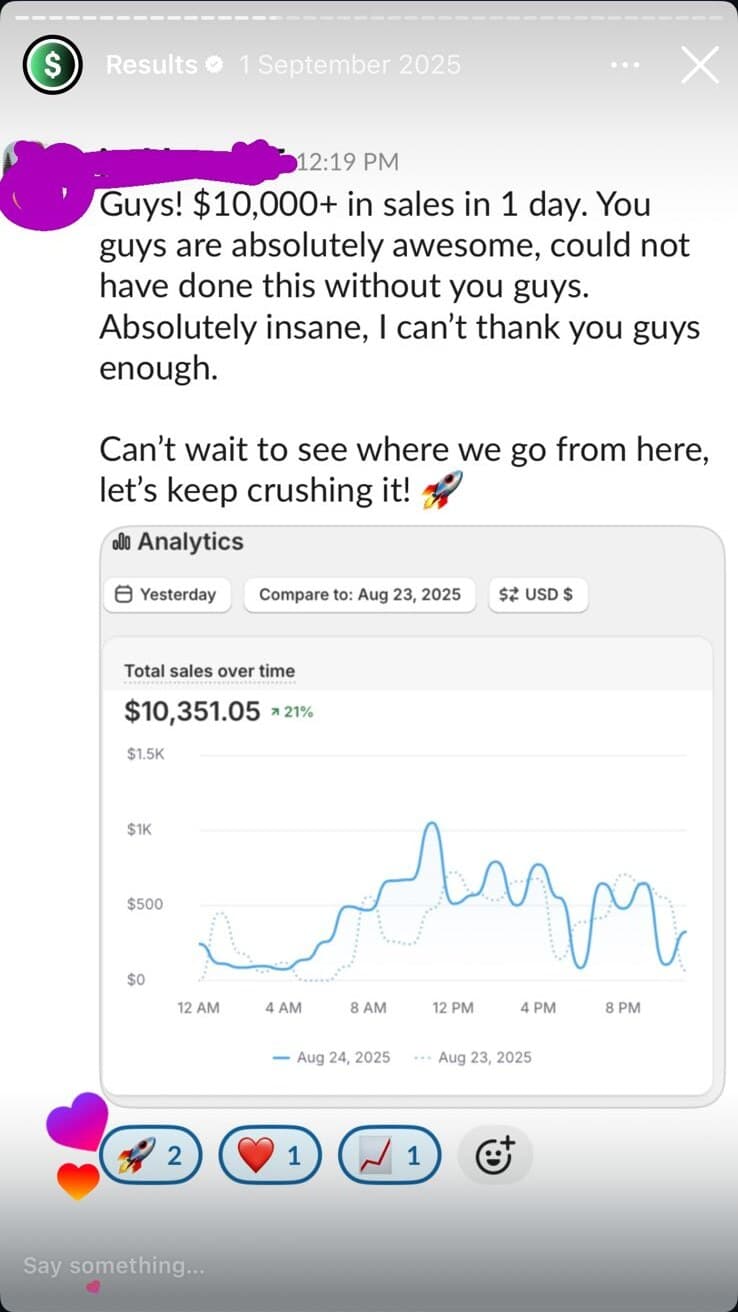Click the green dollar sign profile icon

51,63
